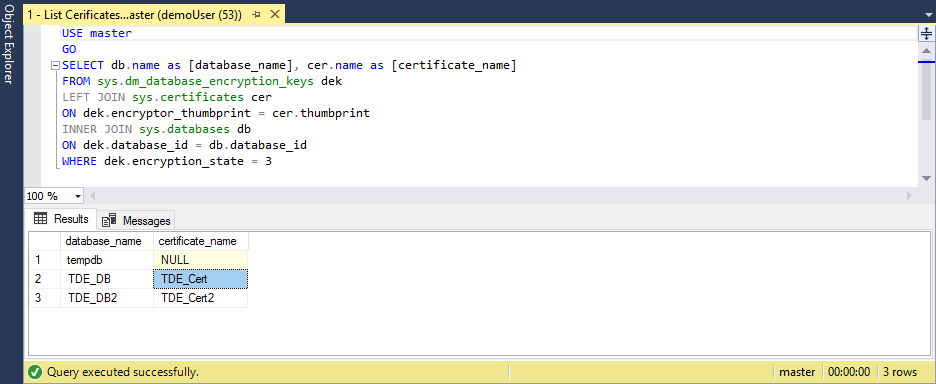Image resolution: width=936 pixels, height=384 pixels.
Task: Click the editor scroll up arrow
Action: pos(926,50)
